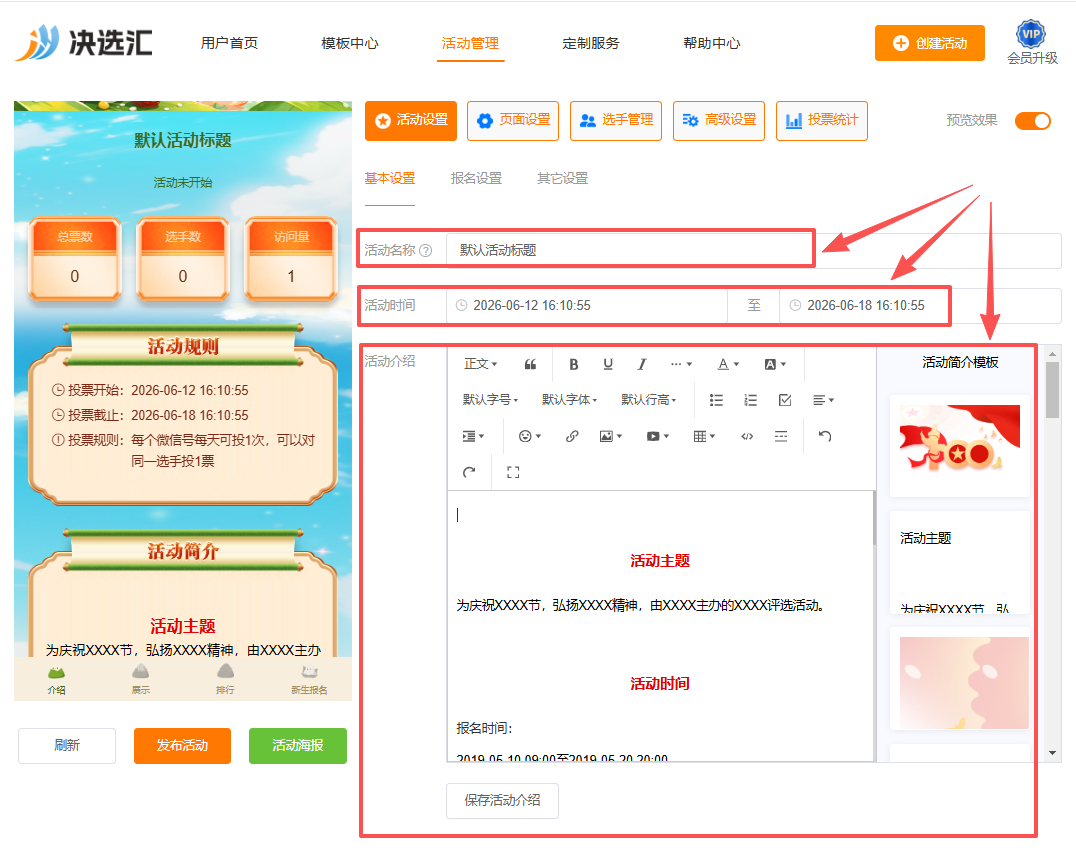Open 投票统计 section button
Viewport: 1076px width, 851px height.
point(822,121)
